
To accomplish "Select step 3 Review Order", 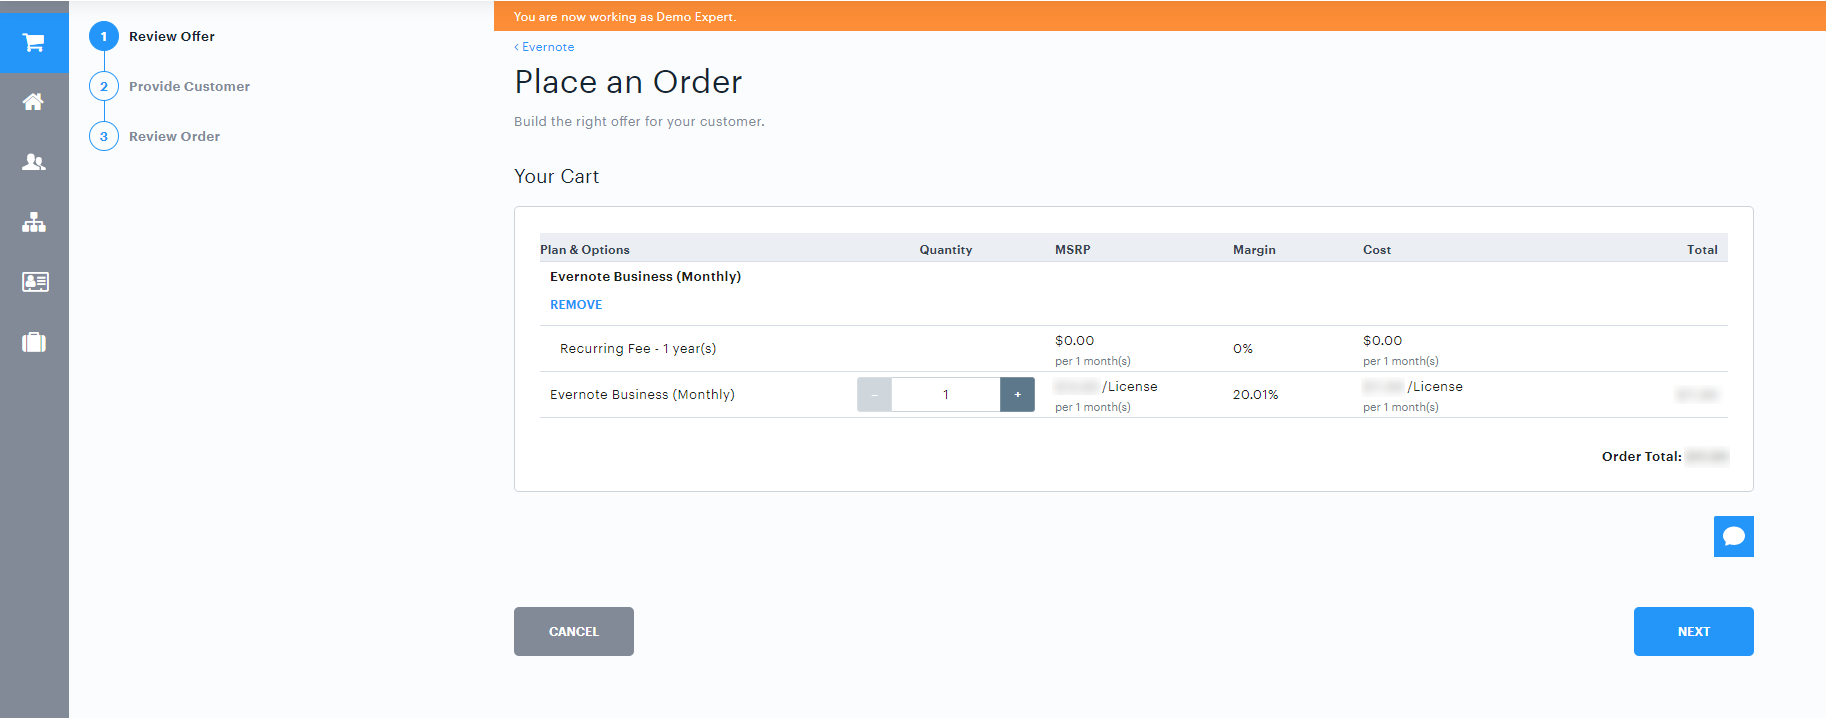I will tap(155, 136).
